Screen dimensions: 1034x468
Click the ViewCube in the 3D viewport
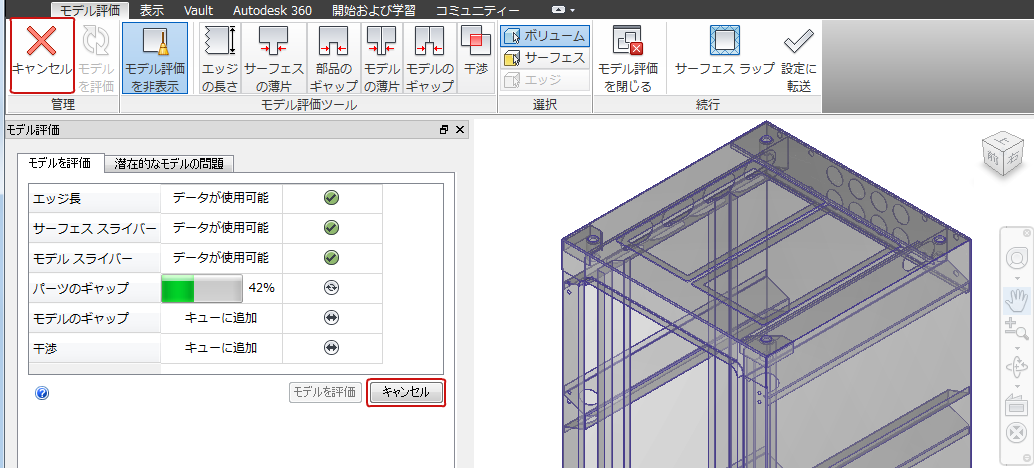1003,154
